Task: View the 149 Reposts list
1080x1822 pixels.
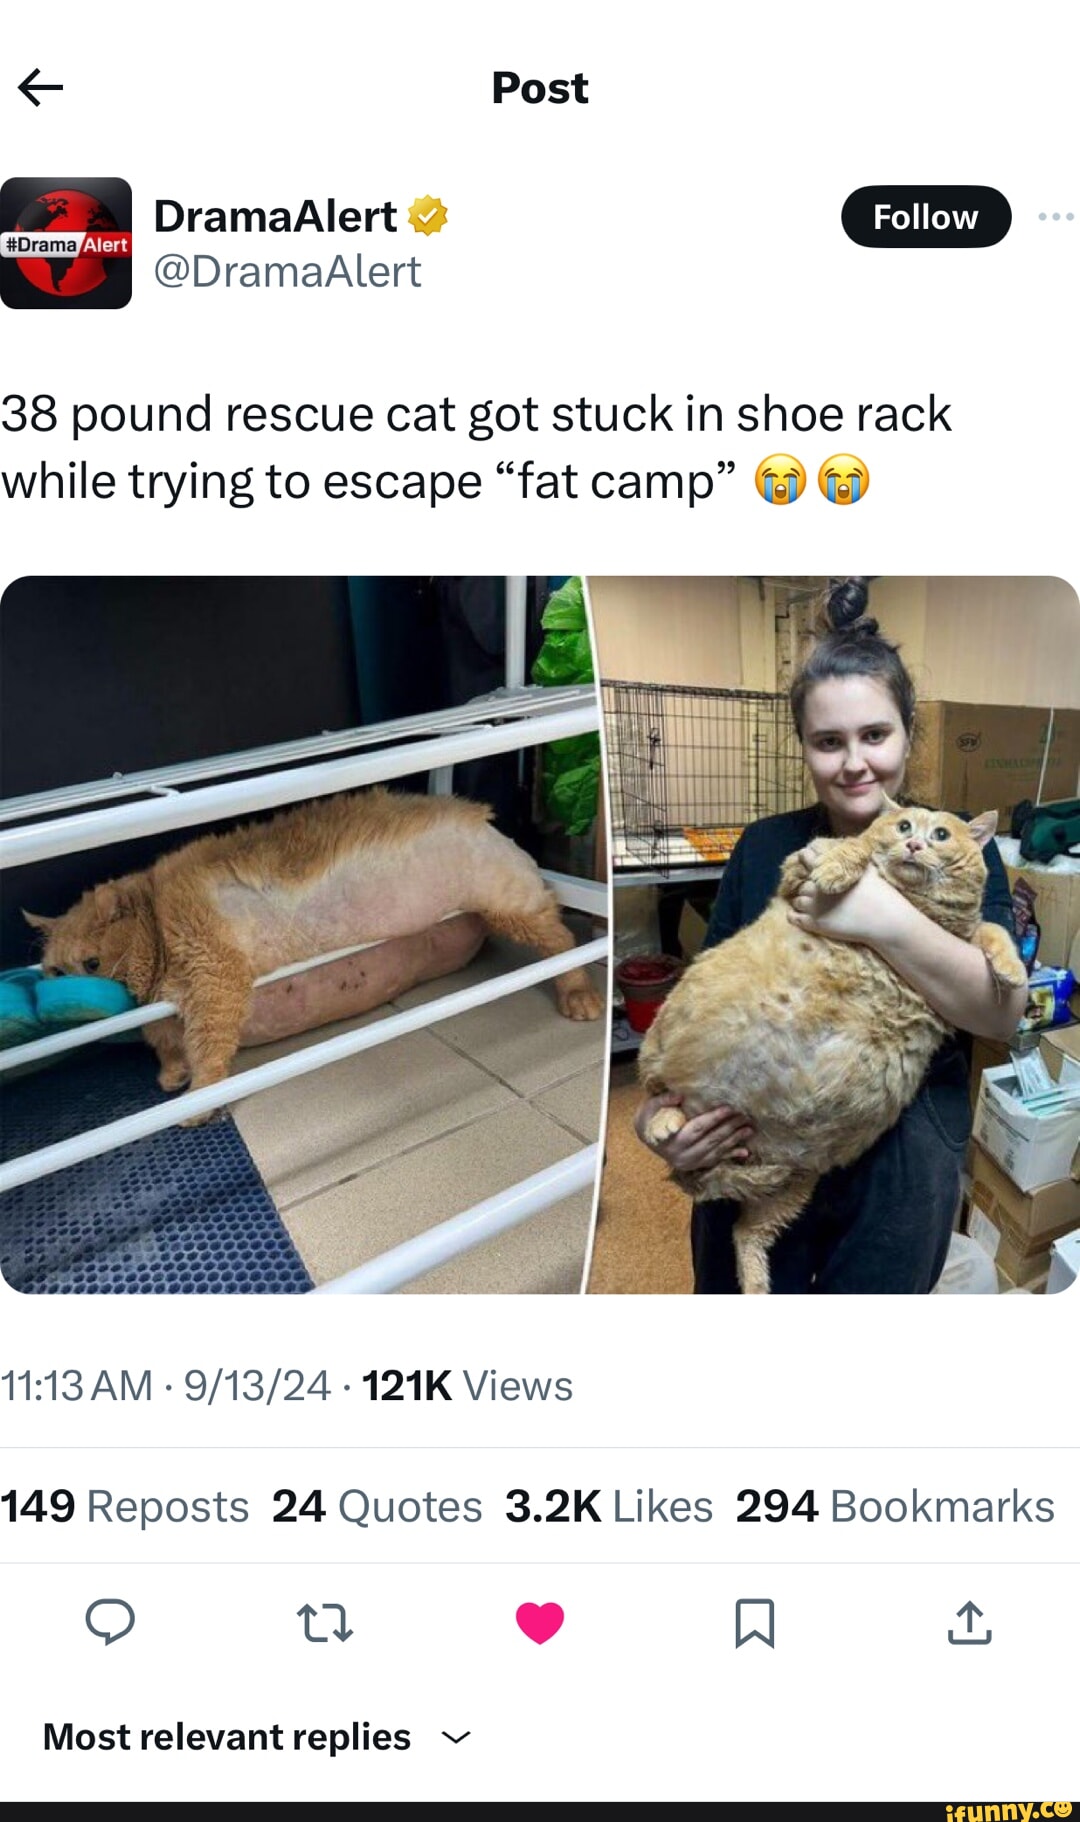Action: 124,1506
